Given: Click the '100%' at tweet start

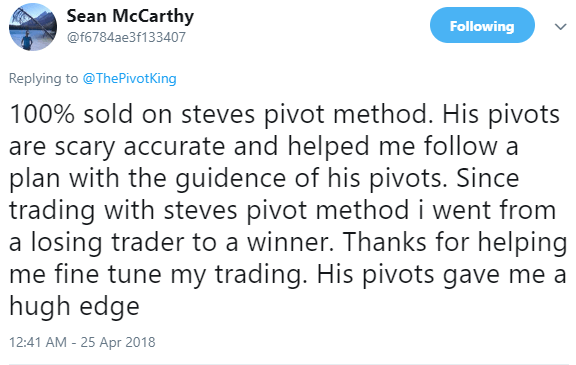Looking at the screenshot, I should coord(42,114).
